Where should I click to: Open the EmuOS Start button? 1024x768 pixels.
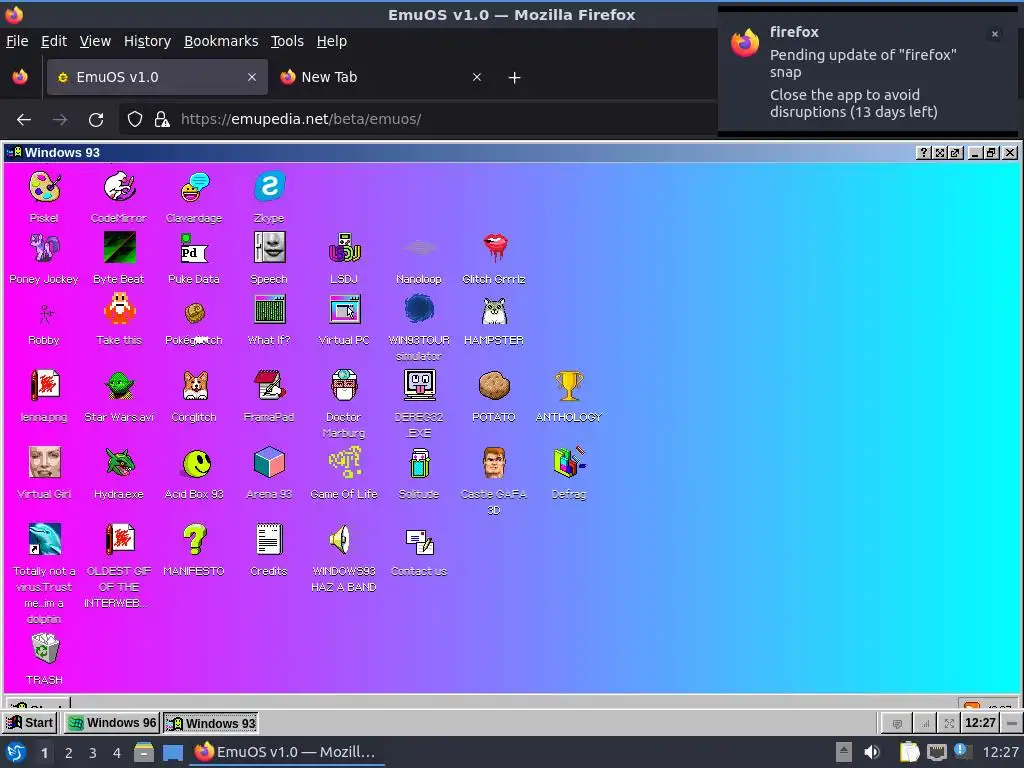[x=30, y=723]
